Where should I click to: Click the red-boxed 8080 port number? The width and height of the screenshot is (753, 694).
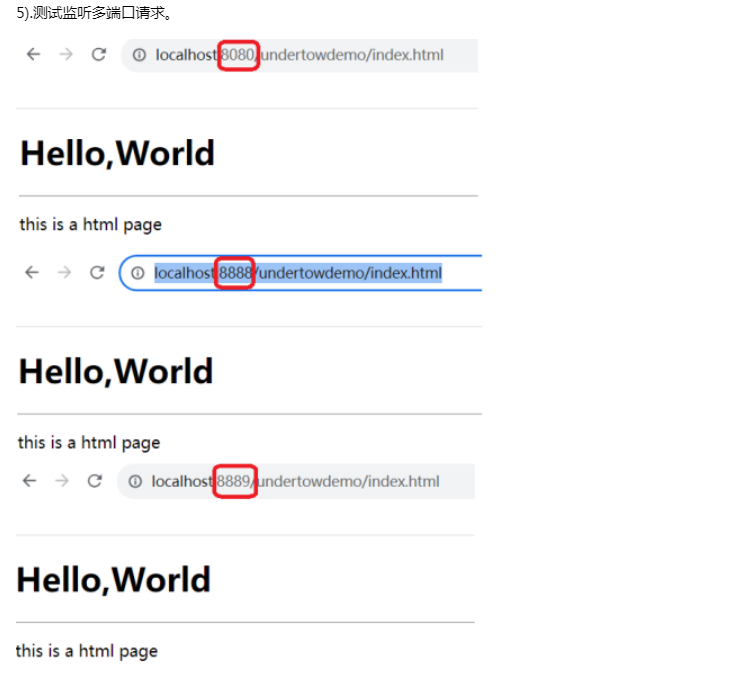point(238,55)
